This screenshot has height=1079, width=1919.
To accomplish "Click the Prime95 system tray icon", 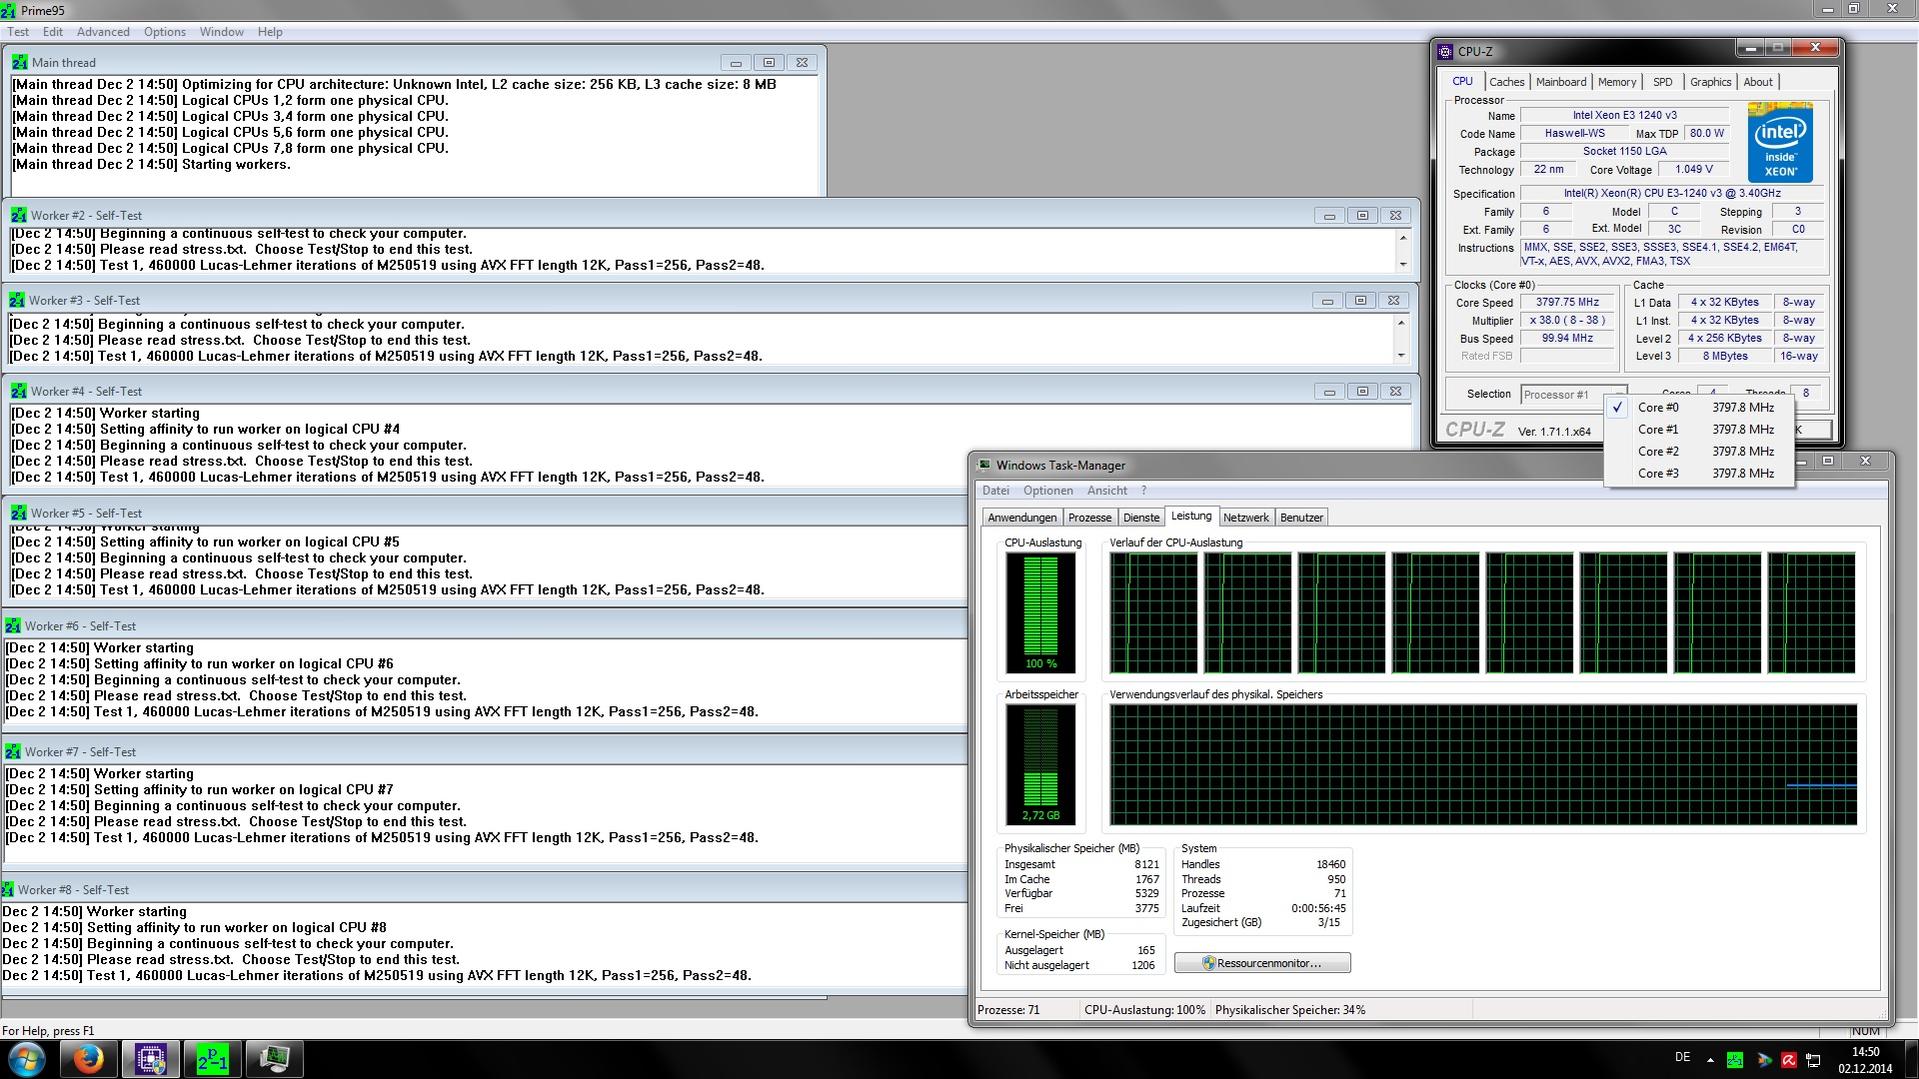I will pyautogui.click(x=1735, y=1060).
